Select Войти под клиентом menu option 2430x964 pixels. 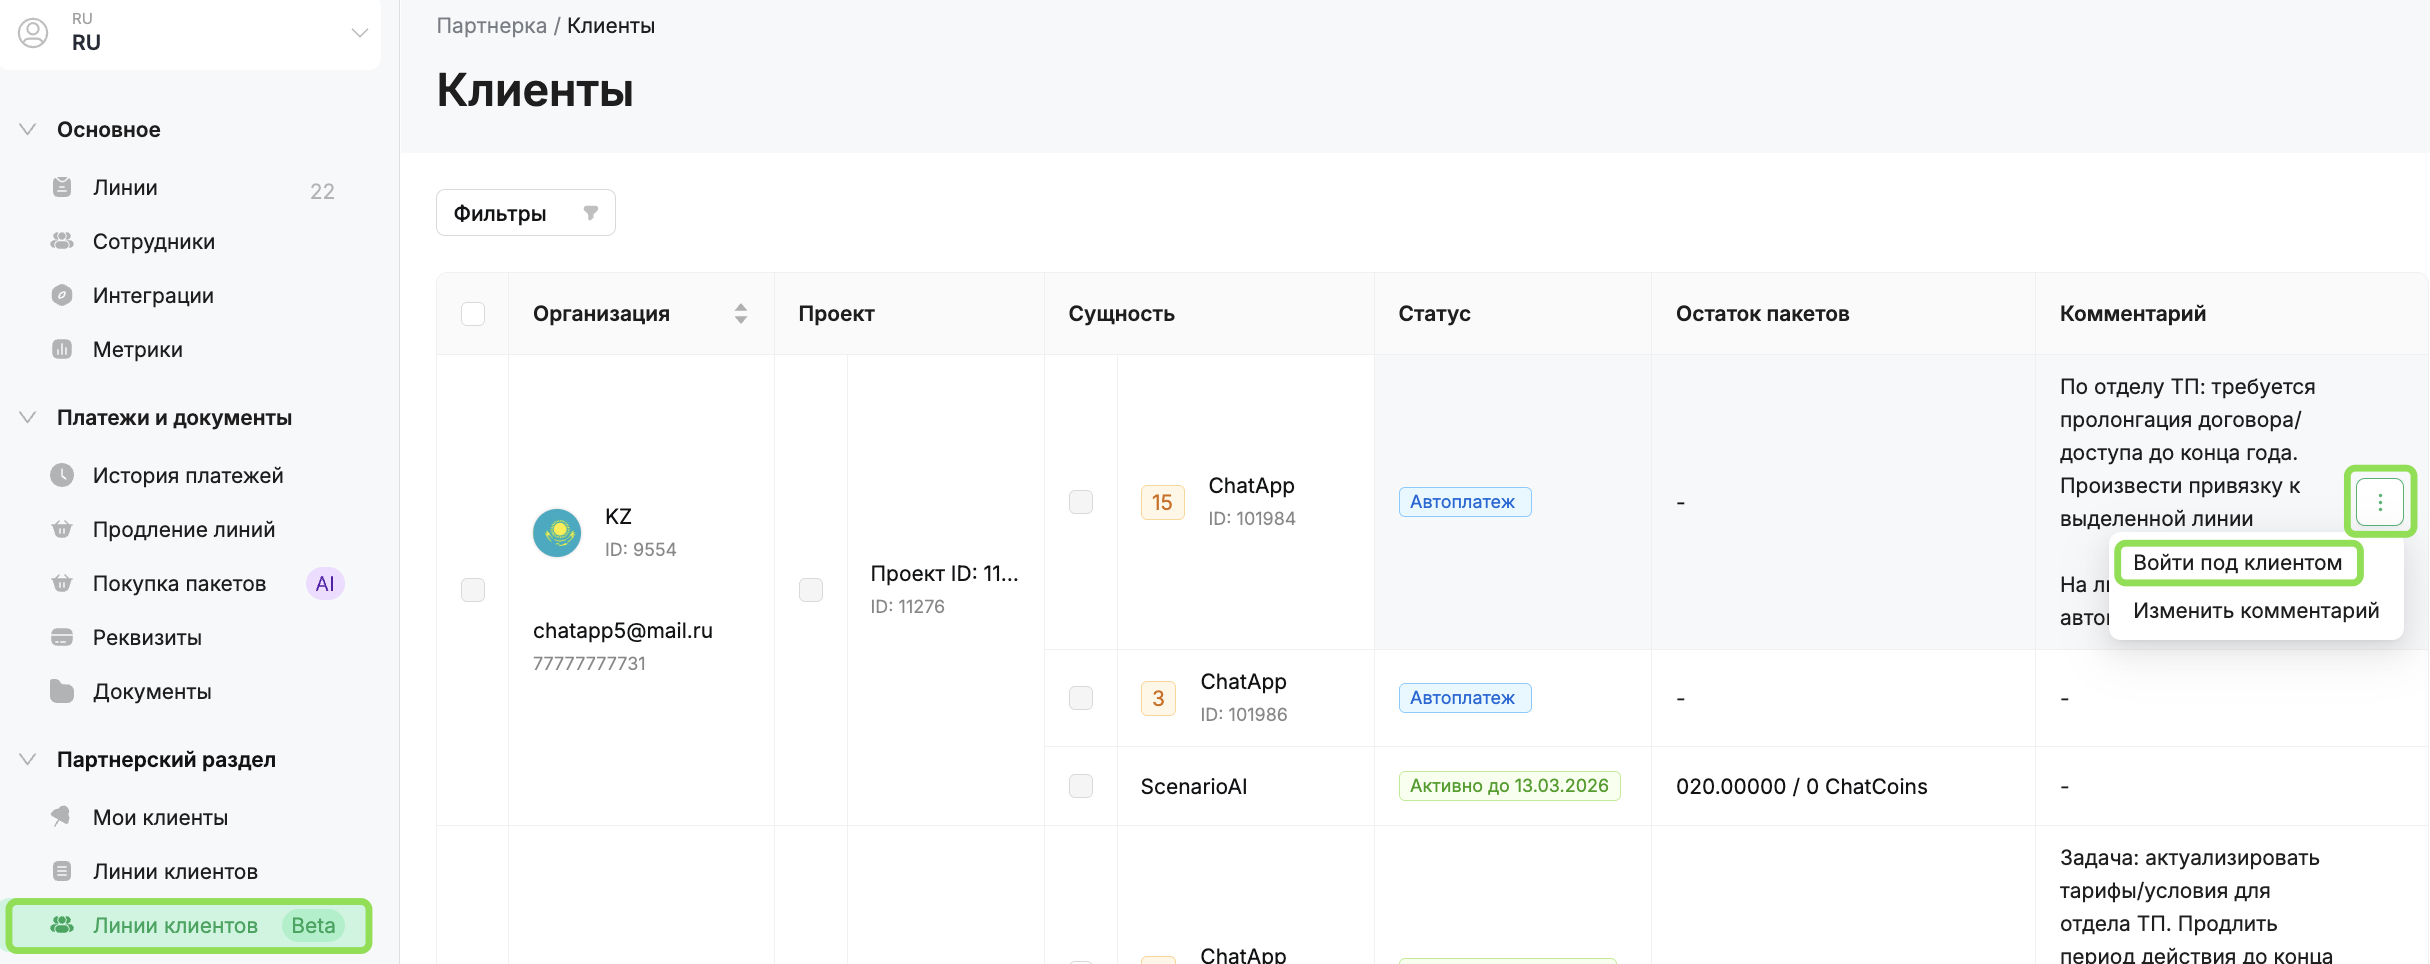click(x=2237, y=563)
